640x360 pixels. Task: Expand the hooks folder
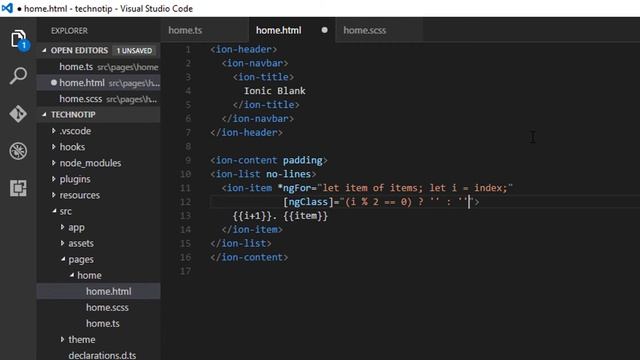coord(53,147)
